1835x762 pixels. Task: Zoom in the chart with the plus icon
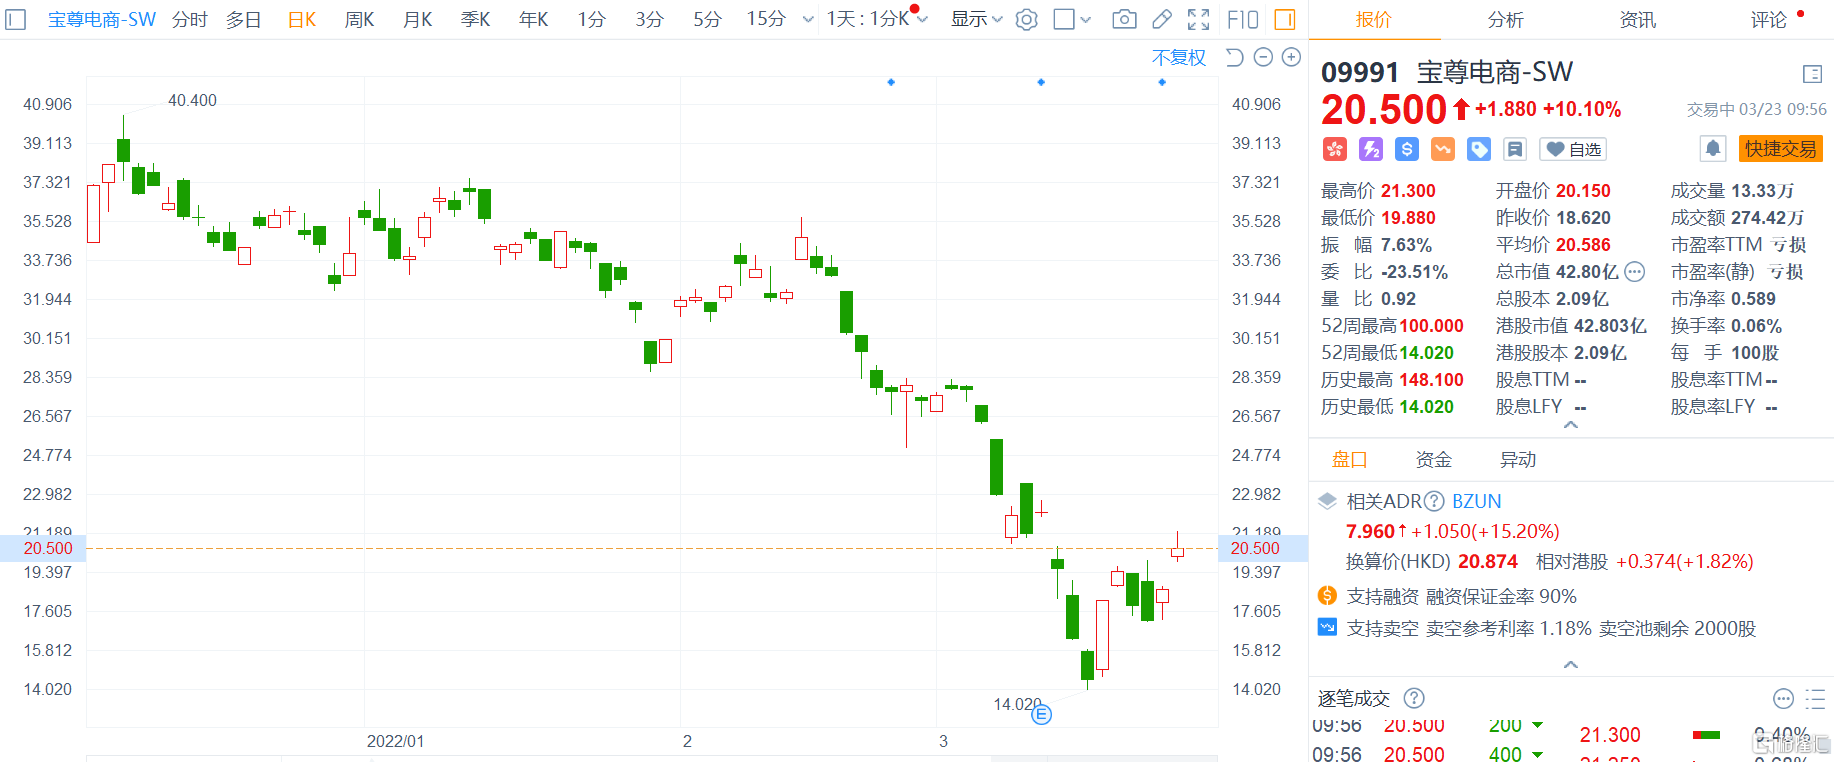tap(1291, 57)
